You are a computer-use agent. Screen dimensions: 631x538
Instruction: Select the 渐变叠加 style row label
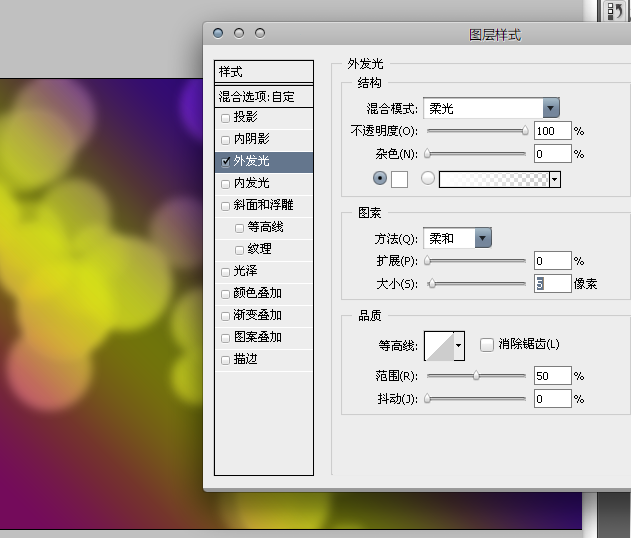point(258,315)
